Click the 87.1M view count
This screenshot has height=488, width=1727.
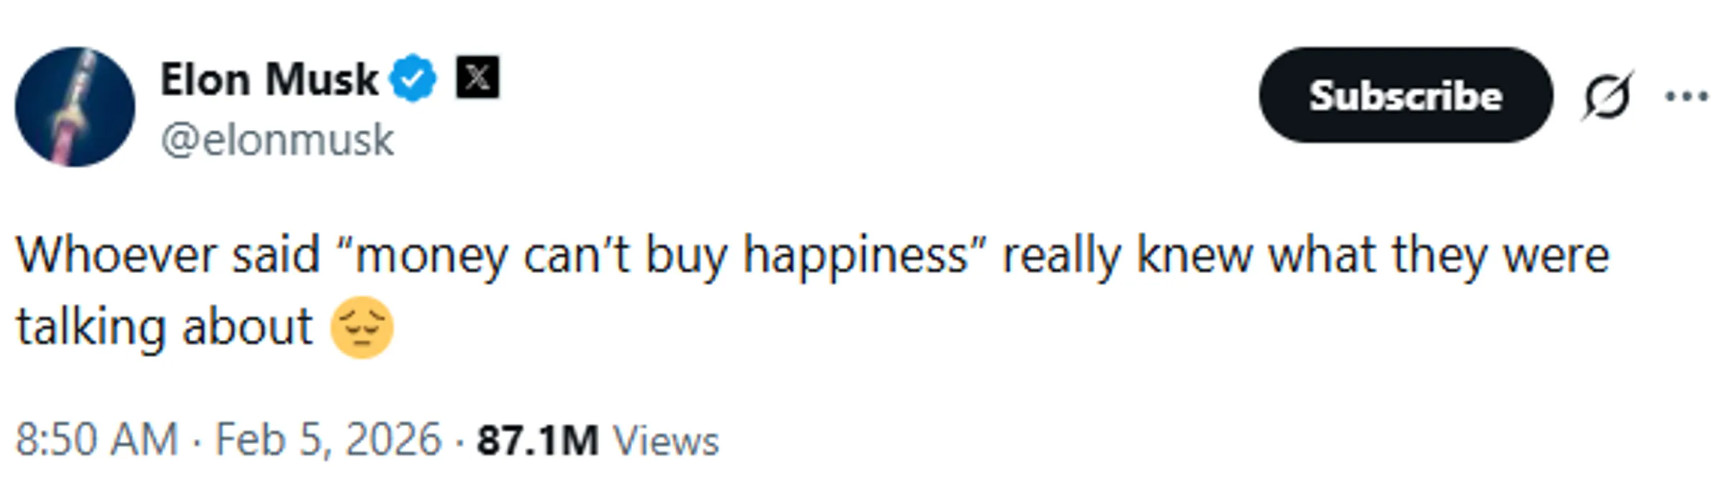[537, 440]
